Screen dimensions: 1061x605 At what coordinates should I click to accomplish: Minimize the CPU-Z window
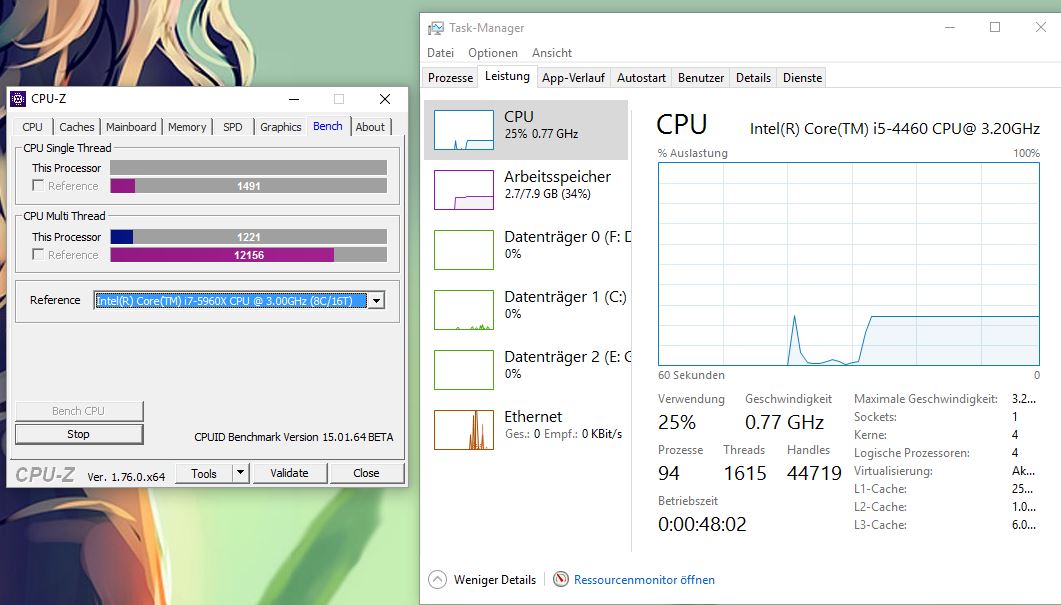click(x=294, y=99)
